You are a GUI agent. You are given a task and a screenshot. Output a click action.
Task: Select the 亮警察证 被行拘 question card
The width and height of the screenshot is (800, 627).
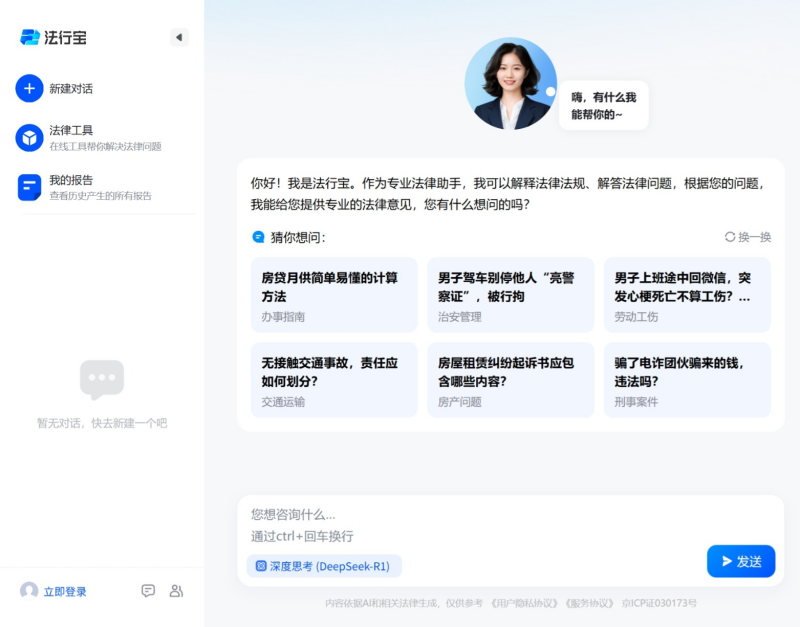pyautogui.click(x=510, y=295)
